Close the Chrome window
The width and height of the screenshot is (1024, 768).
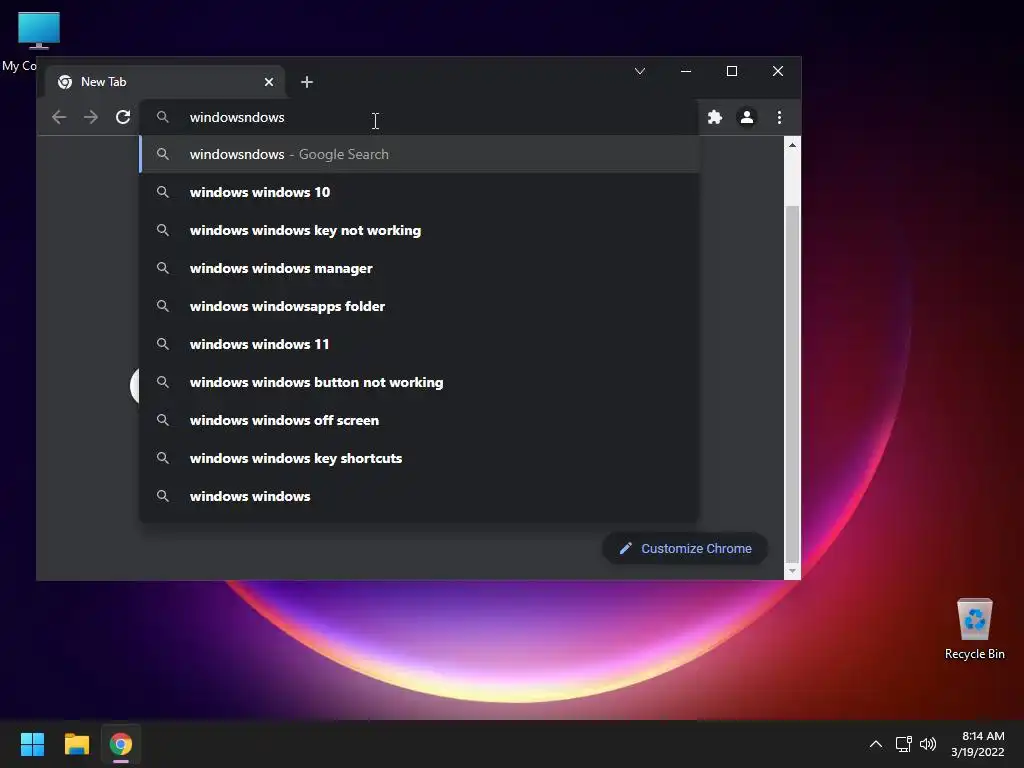pos(778,71)
